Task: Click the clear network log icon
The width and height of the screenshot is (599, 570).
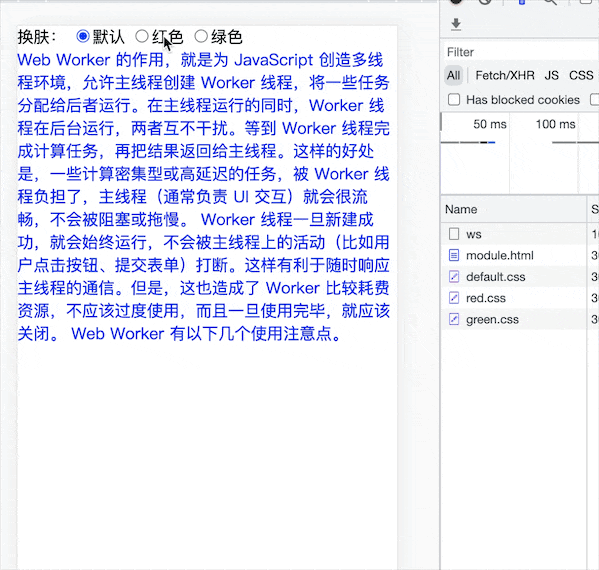Action: (485, 2)
